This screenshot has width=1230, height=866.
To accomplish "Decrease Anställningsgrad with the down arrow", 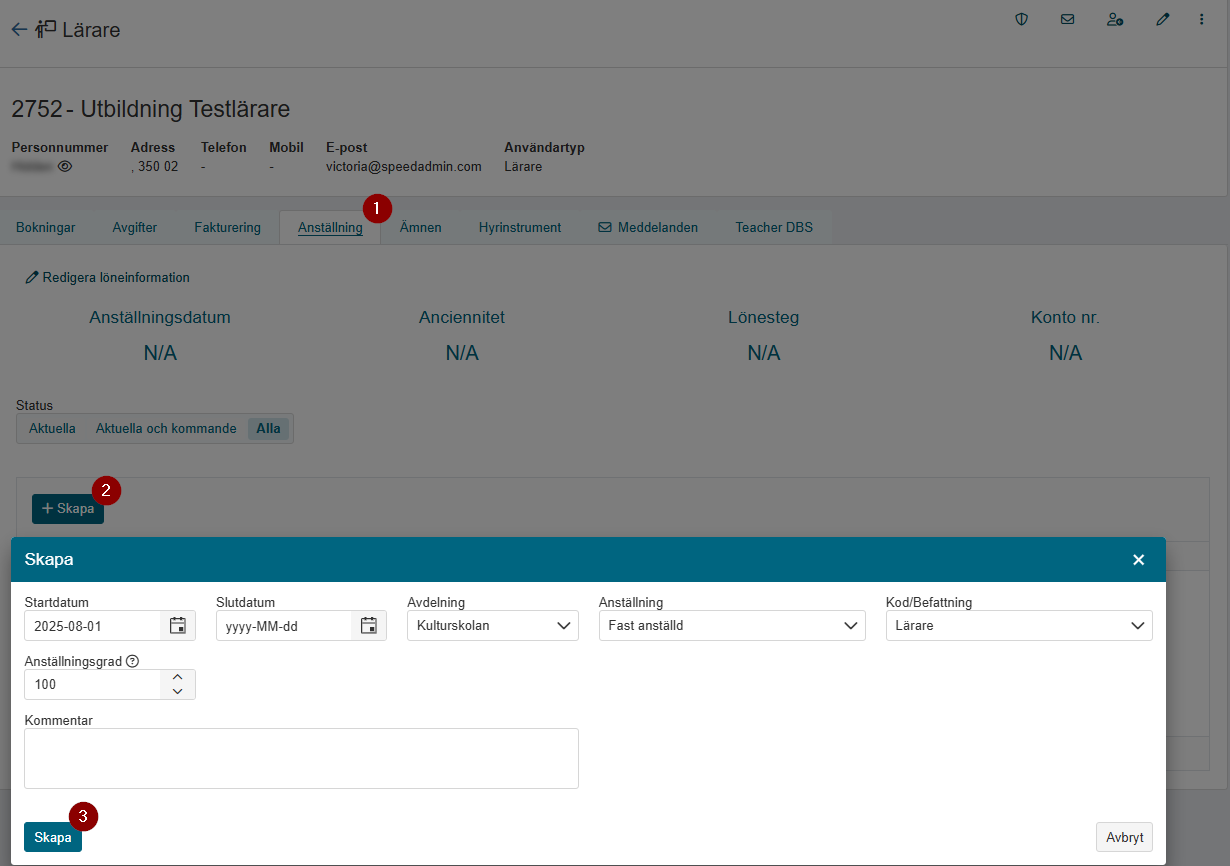I will point(178,691).
